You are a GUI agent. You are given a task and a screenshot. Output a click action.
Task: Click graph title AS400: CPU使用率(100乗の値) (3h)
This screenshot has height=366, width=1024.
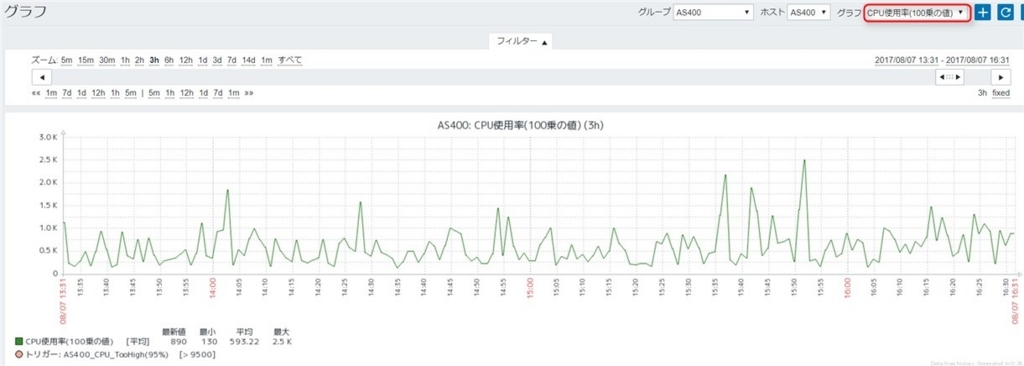520,125
